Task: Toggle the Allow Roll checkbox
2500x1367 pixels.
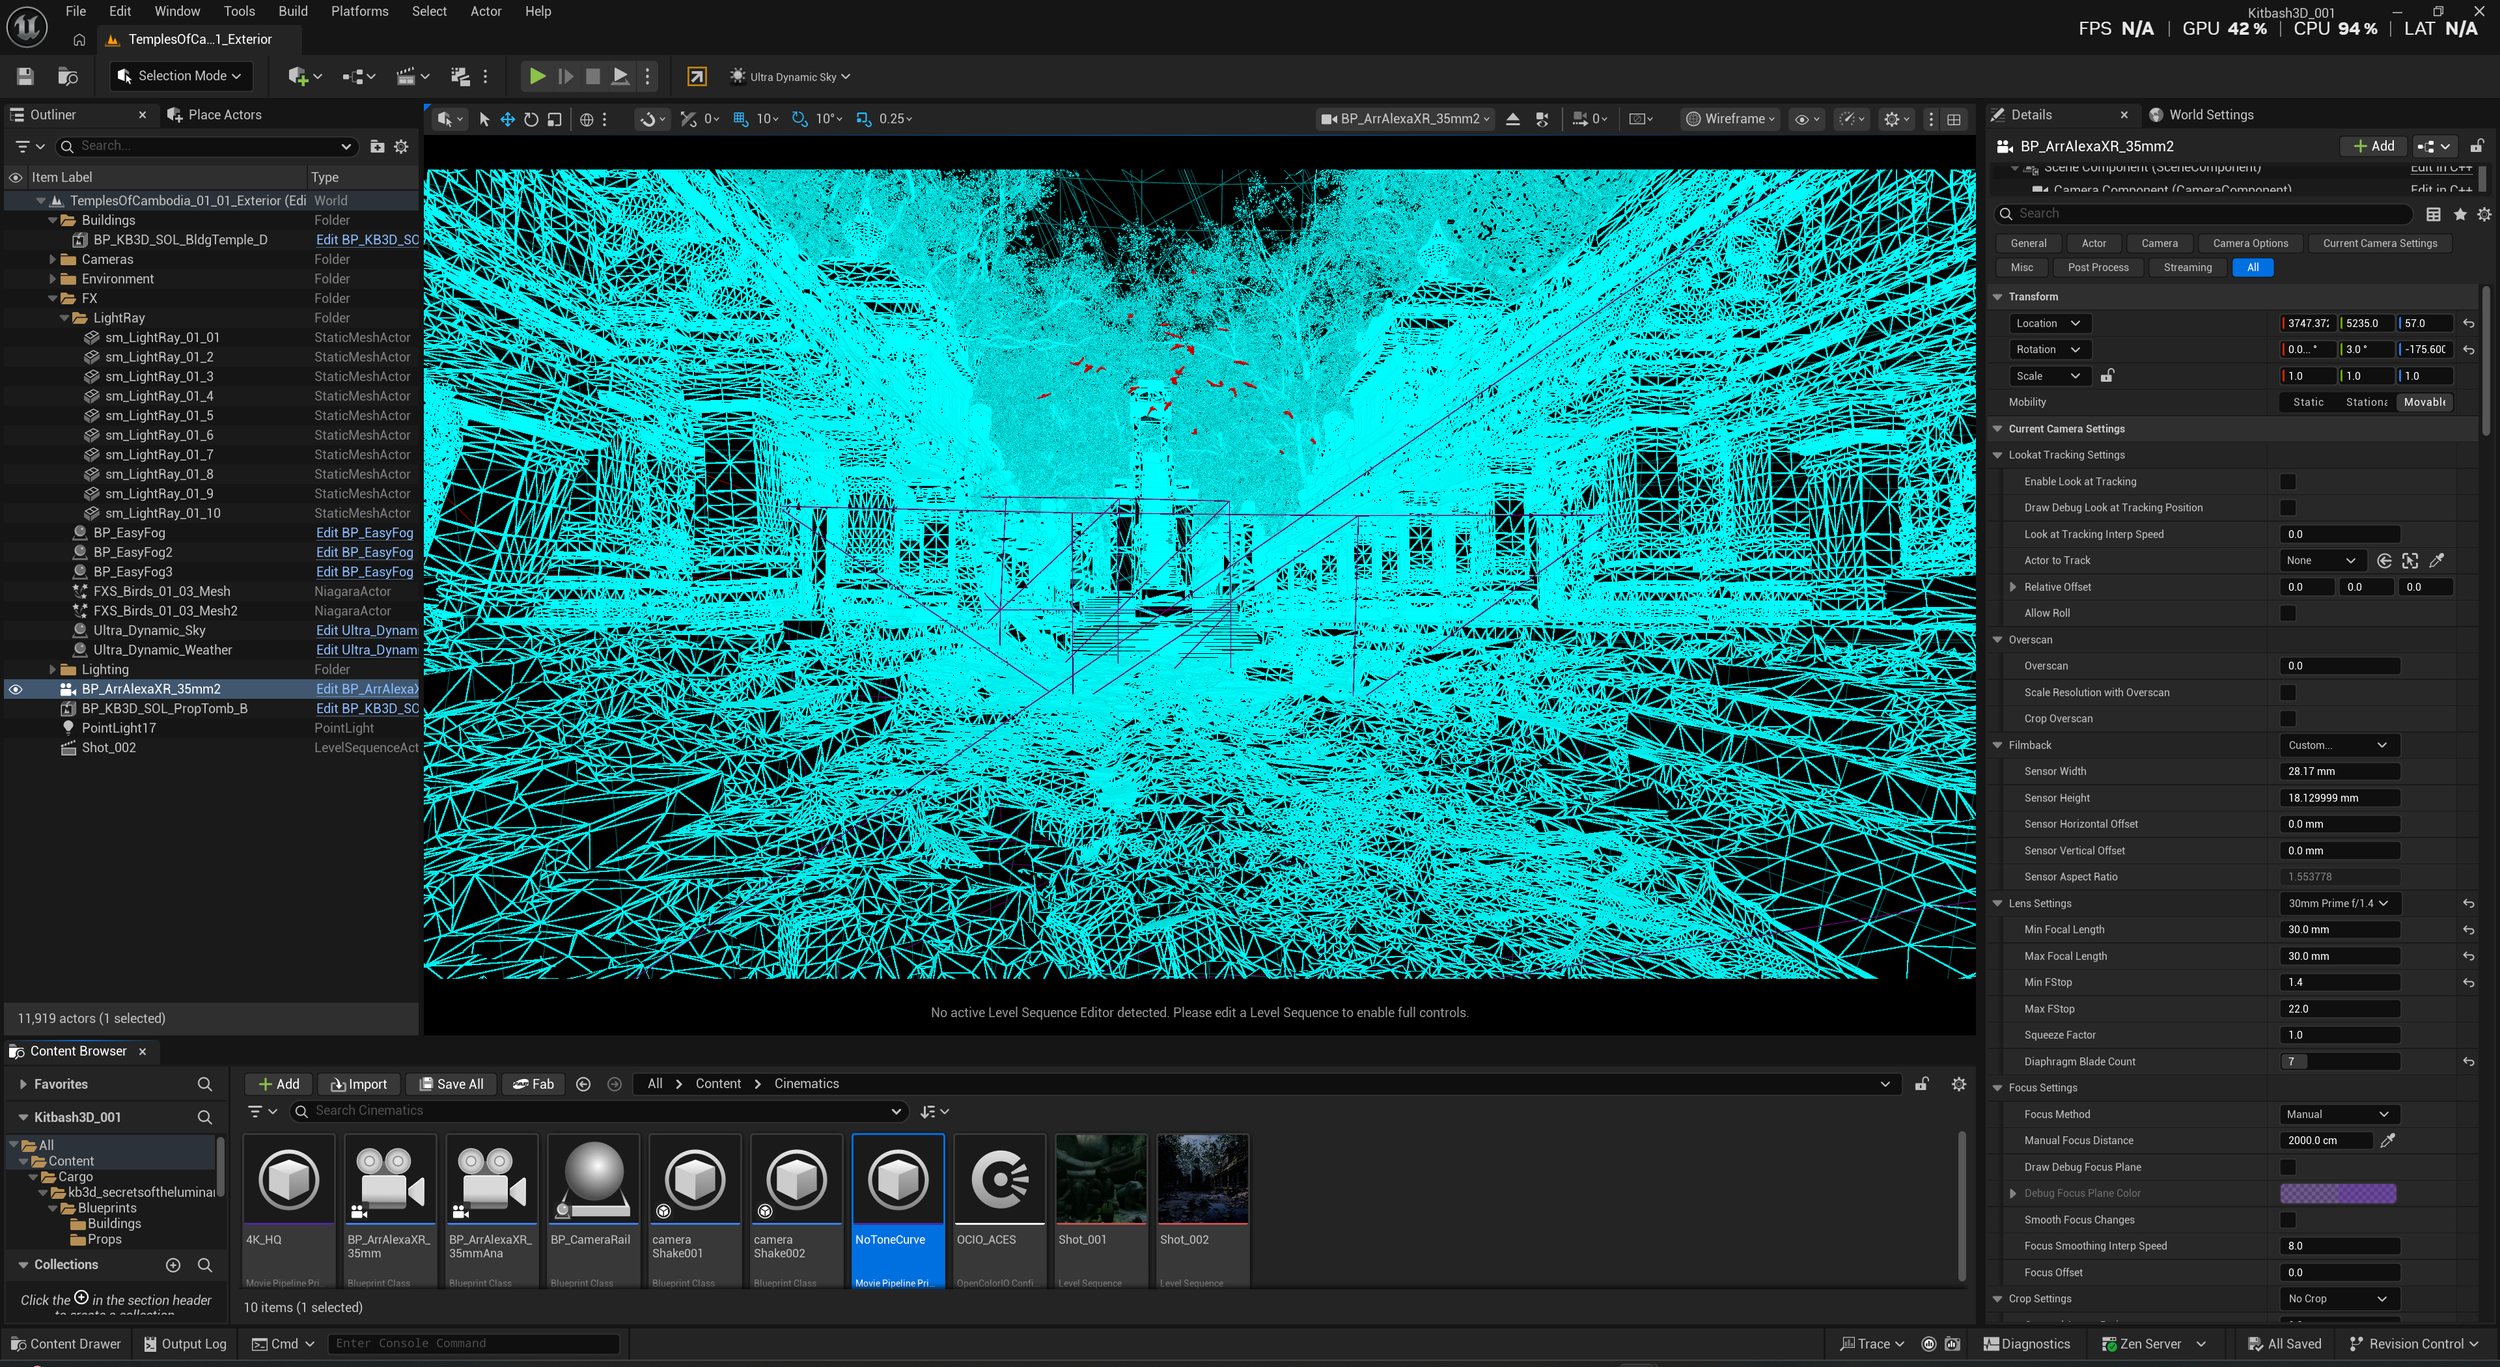Action: 2287,613
